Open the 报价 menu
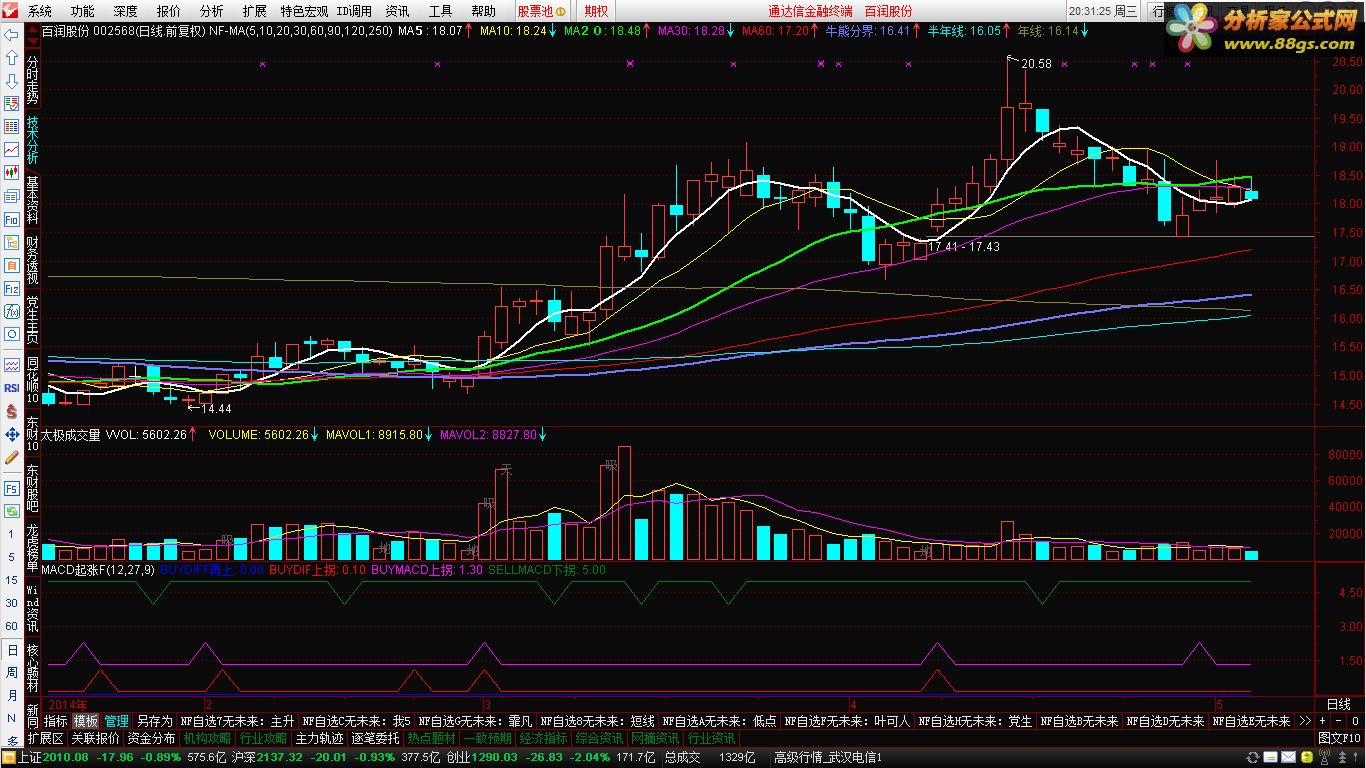This screenshot has height=768, width=1366. coord(169,11)
